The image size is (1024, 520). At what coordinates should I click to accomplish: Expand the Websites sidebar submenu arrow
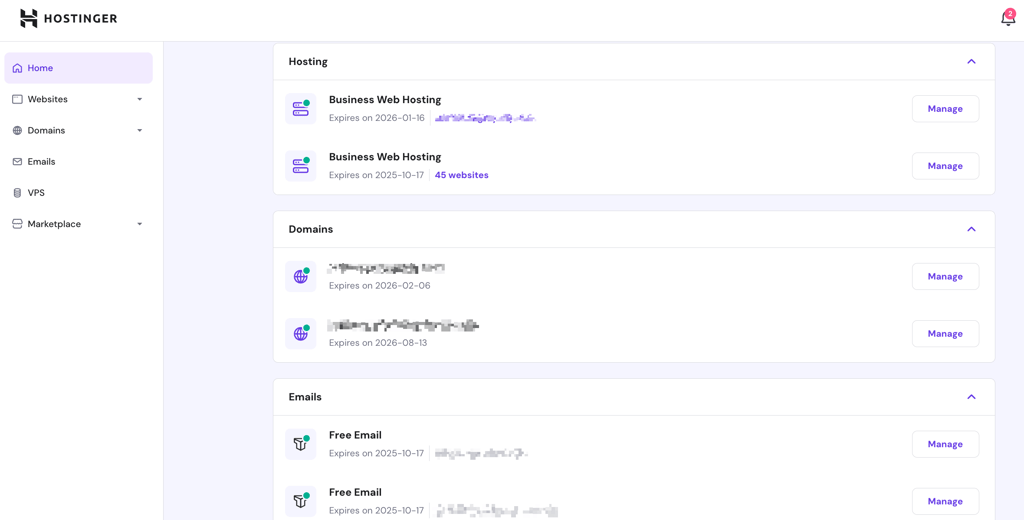140,99
